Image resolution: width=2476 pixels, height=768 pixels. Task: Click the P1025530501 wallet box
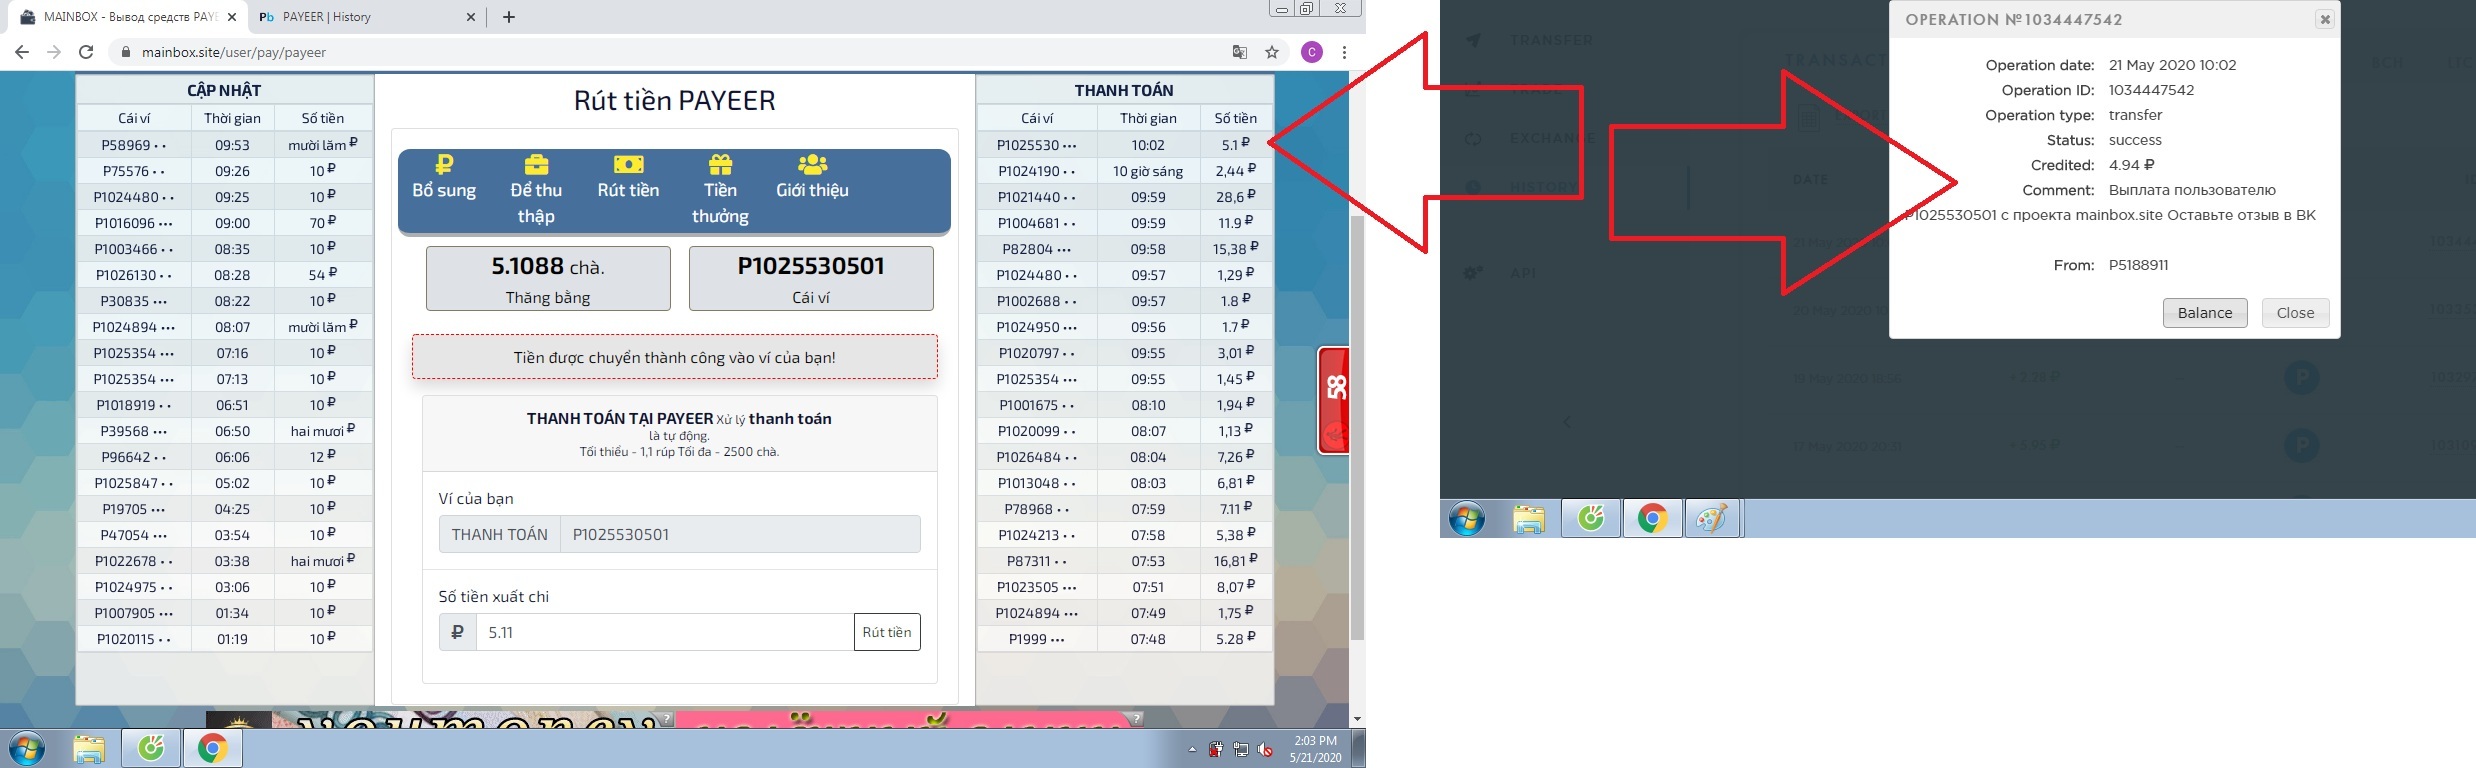pyautogui.click(x=811, y=278)
